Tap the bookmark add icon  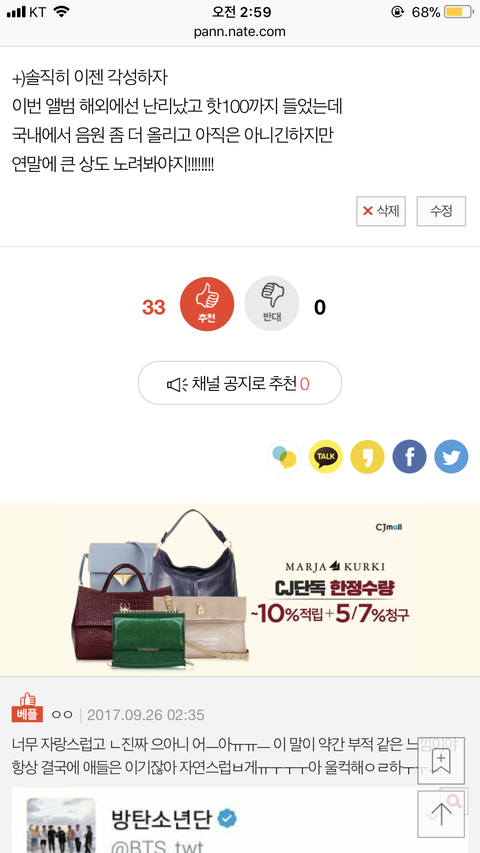point(441,761)
